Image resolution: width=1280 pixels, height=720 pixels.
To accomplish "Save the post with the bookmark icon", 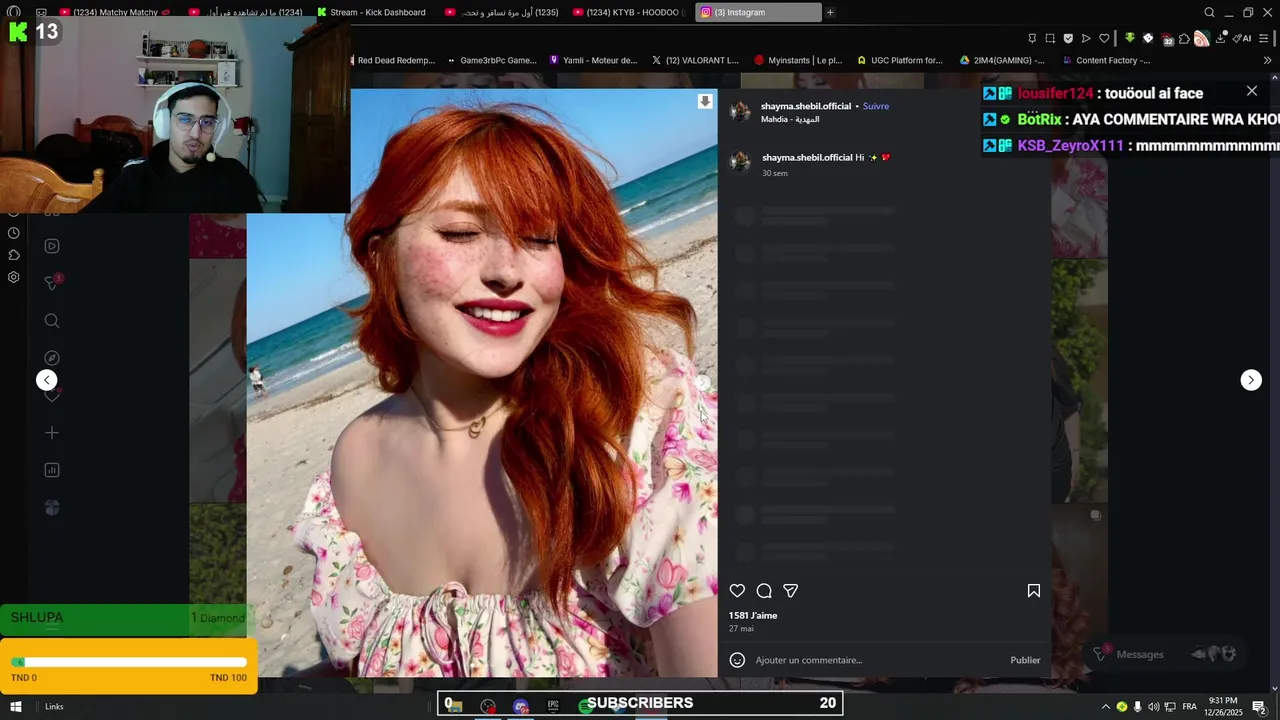I will [x=1034, y=591].
